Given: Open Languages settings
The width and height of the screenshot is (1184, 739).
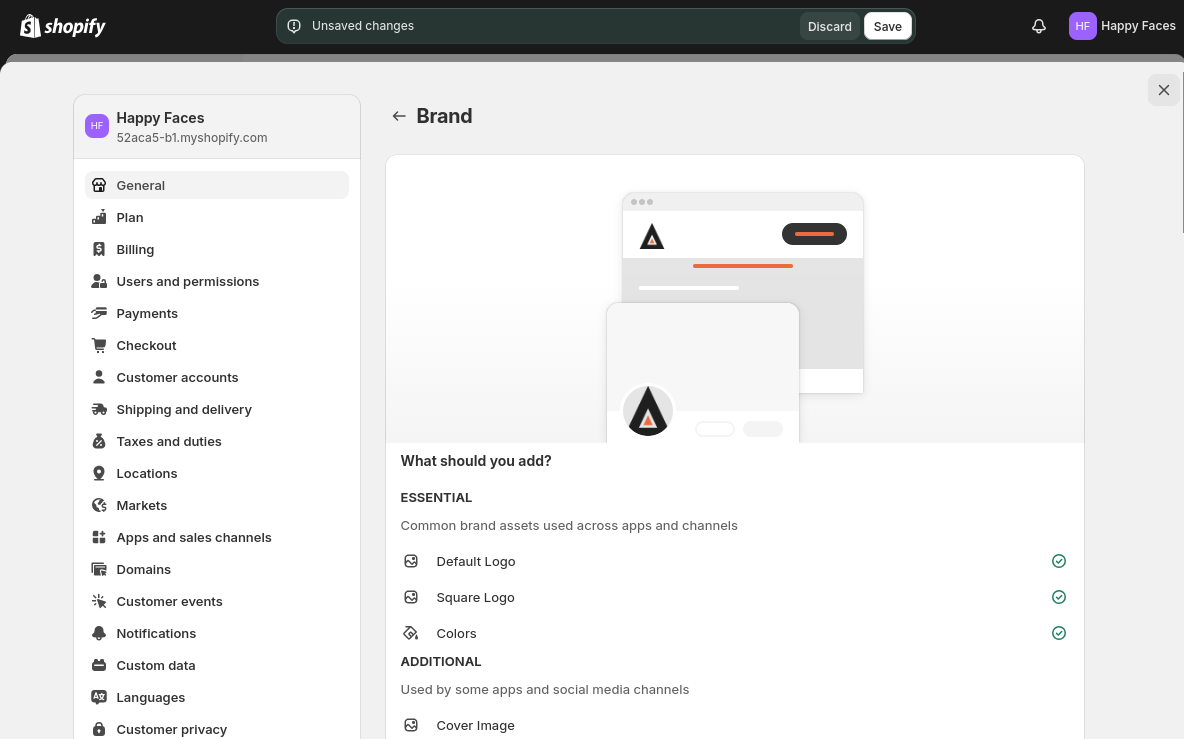Looking at the screenshot, I should [217, 697].
